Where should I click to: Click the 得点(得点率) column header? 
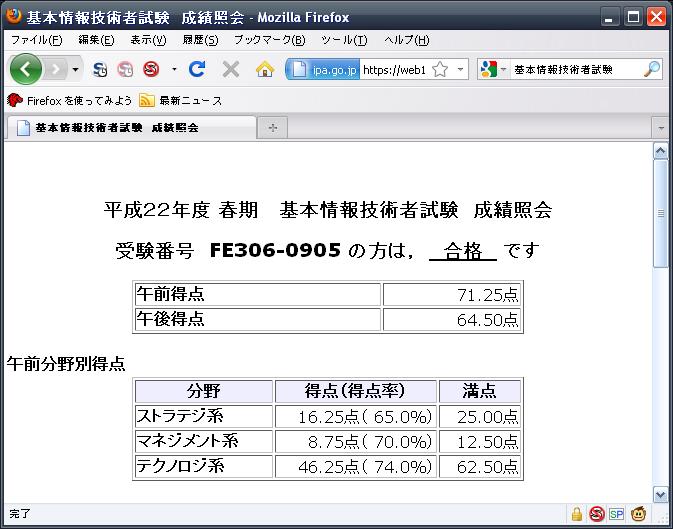[x=356, y=391]
